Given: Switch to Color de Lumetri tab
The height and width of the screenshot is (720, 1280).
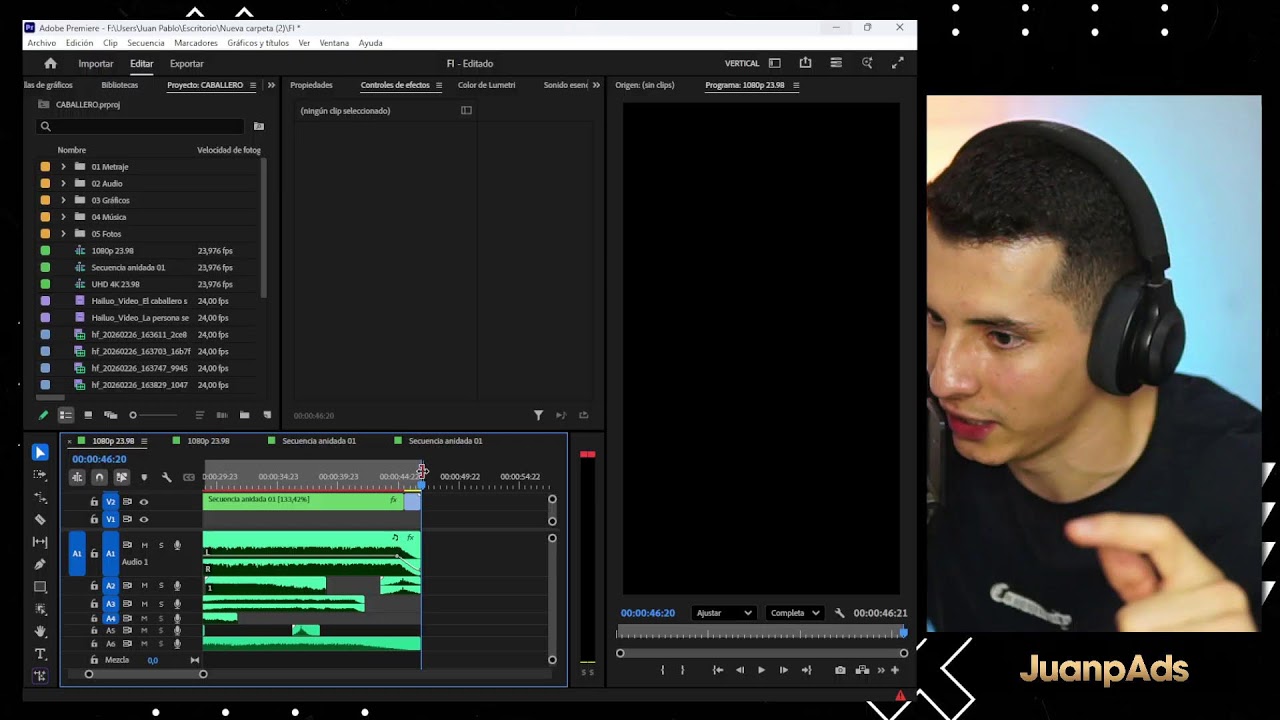Looking at the screenshot, I should point(487,85).
